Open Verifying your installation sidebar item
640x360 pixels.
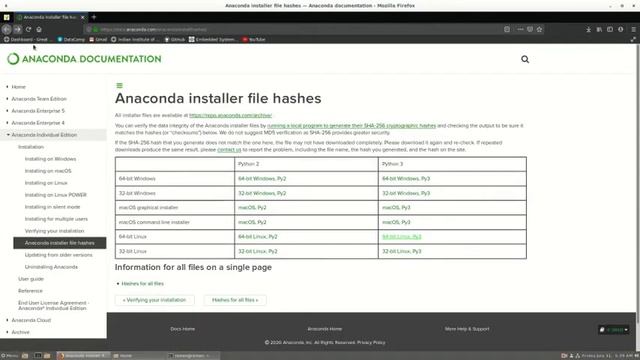coord(54,231)
